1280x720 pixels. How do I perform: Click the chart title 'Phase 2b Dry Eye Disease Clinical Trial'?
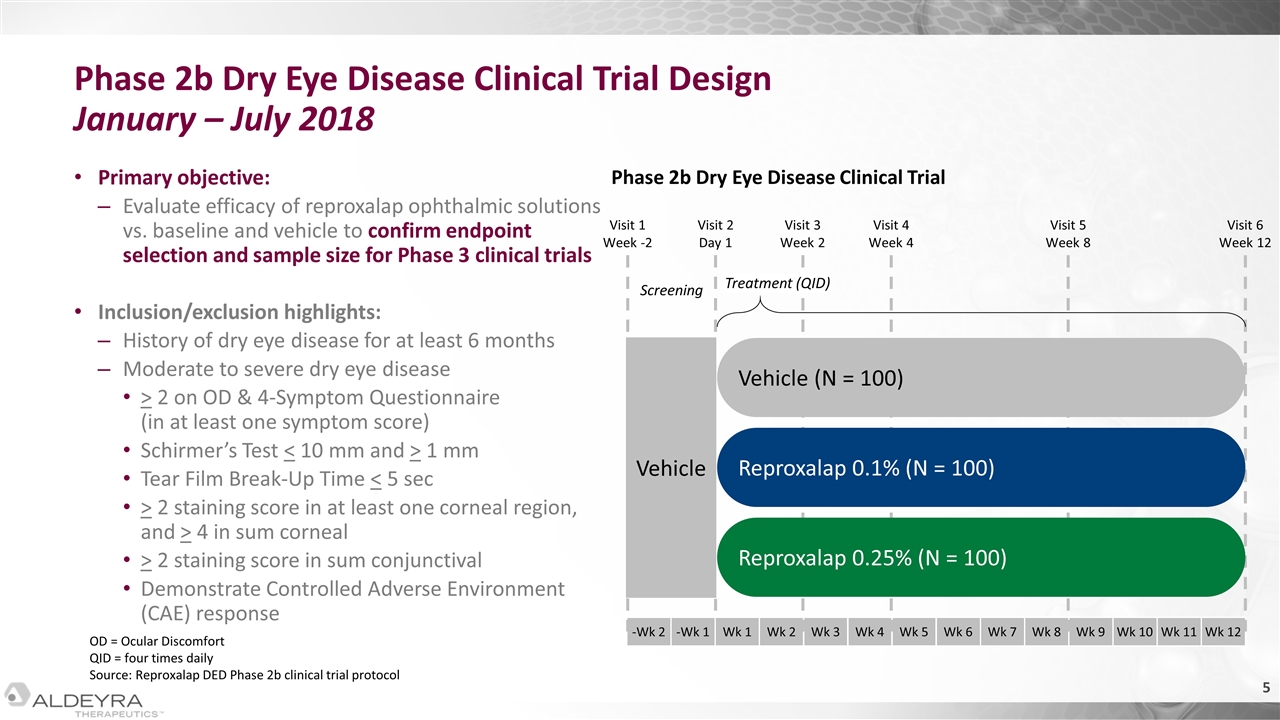(x=778, y=178)
